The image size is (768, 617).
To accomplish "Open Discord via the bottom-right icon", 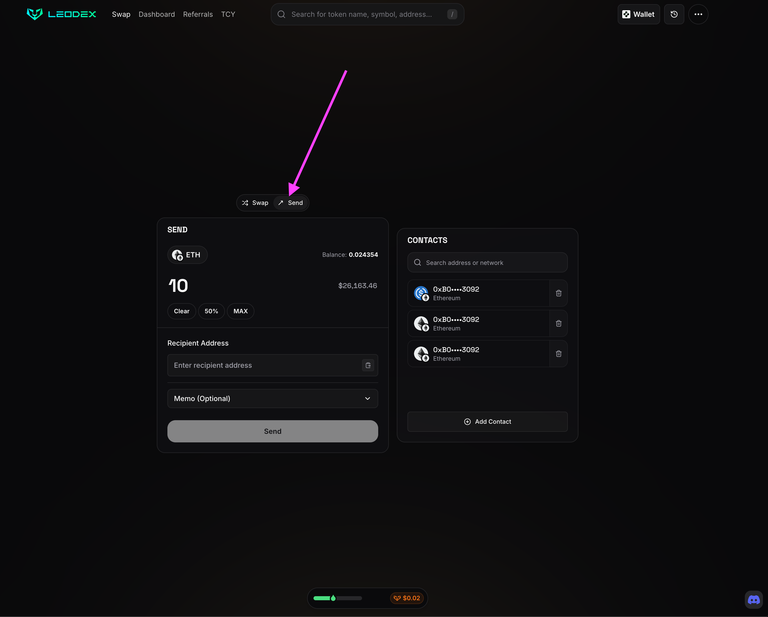I will point(754,599).
